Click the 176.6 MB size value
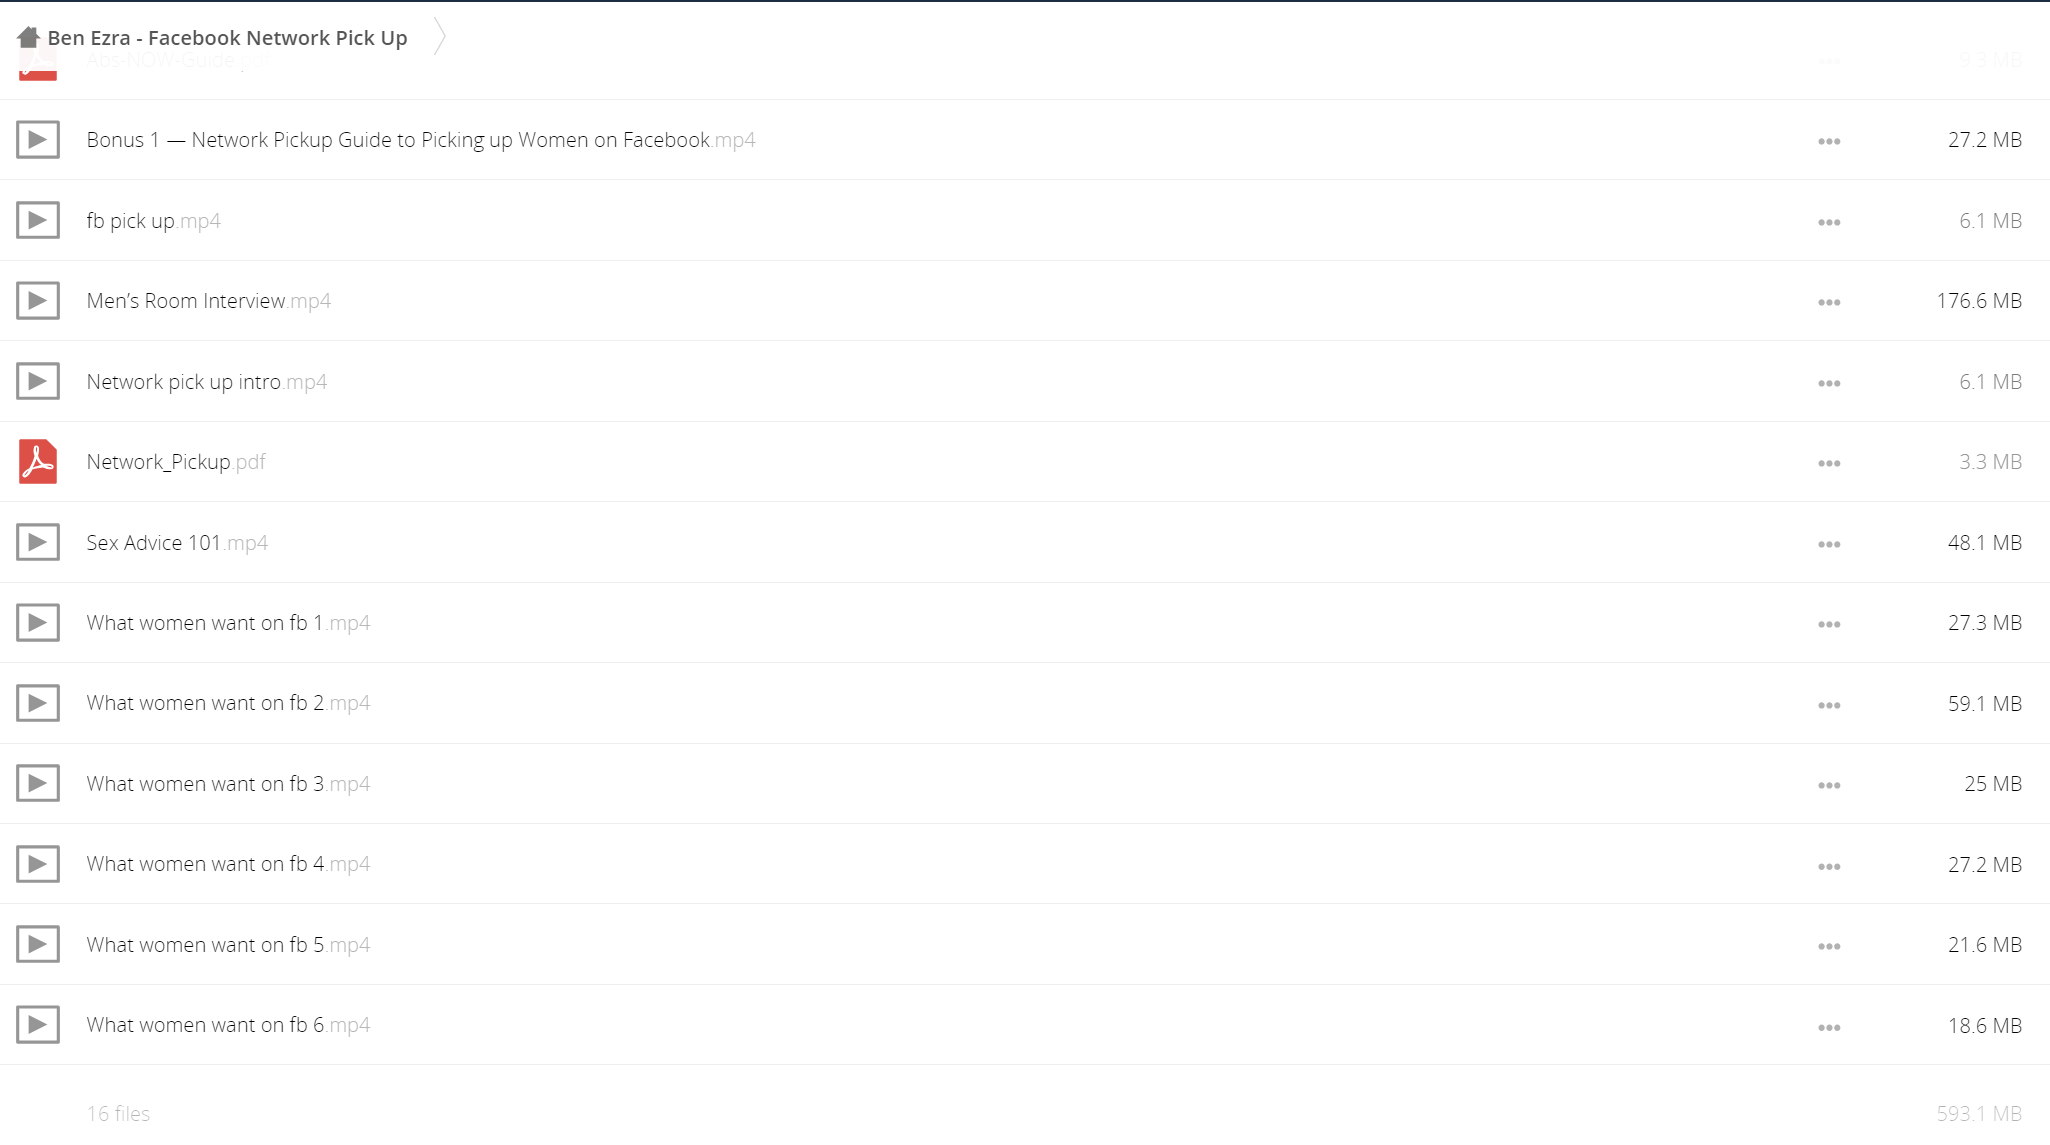Image resolution: width=2050 pixels, height=1145 pixels. [x=1979, y=301]
